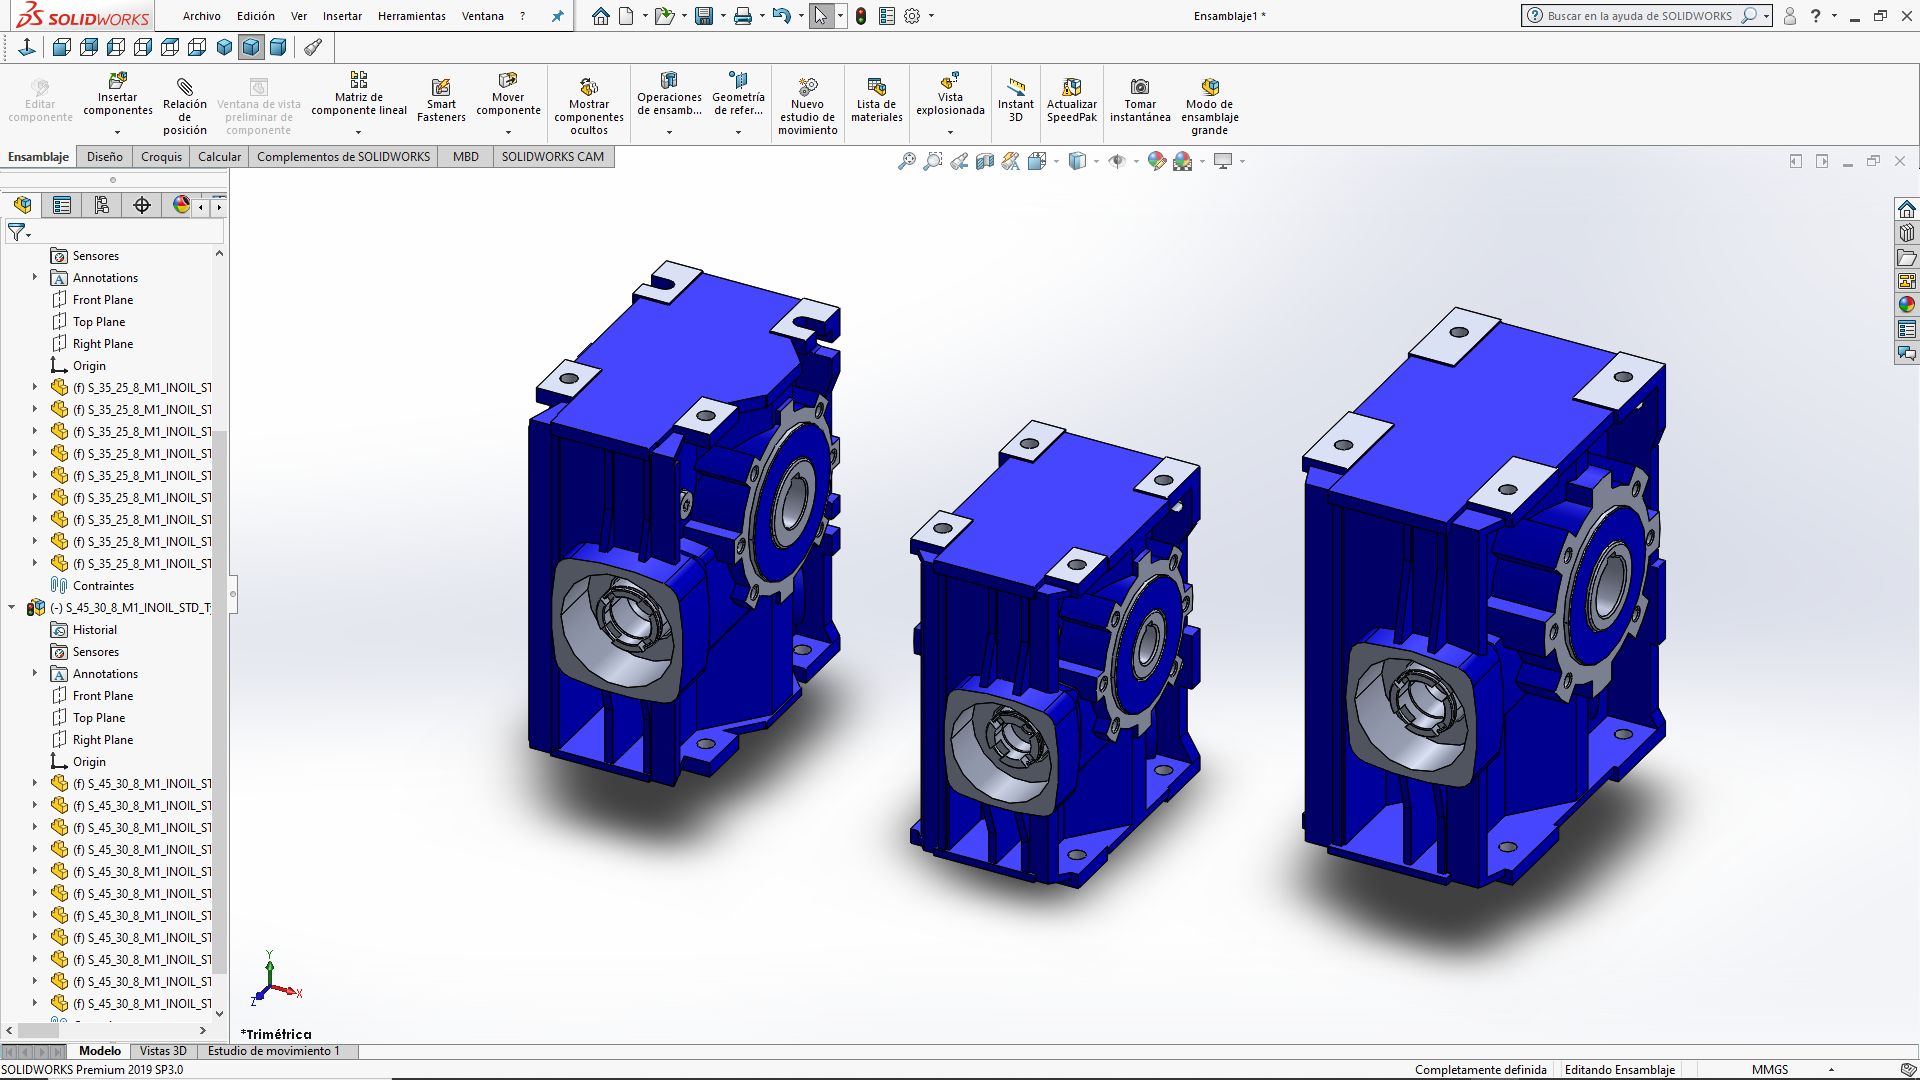The height and width of the screenshot is (1080, 1920).
Task: Click Smart Fasteners tool
Action: 441,100
